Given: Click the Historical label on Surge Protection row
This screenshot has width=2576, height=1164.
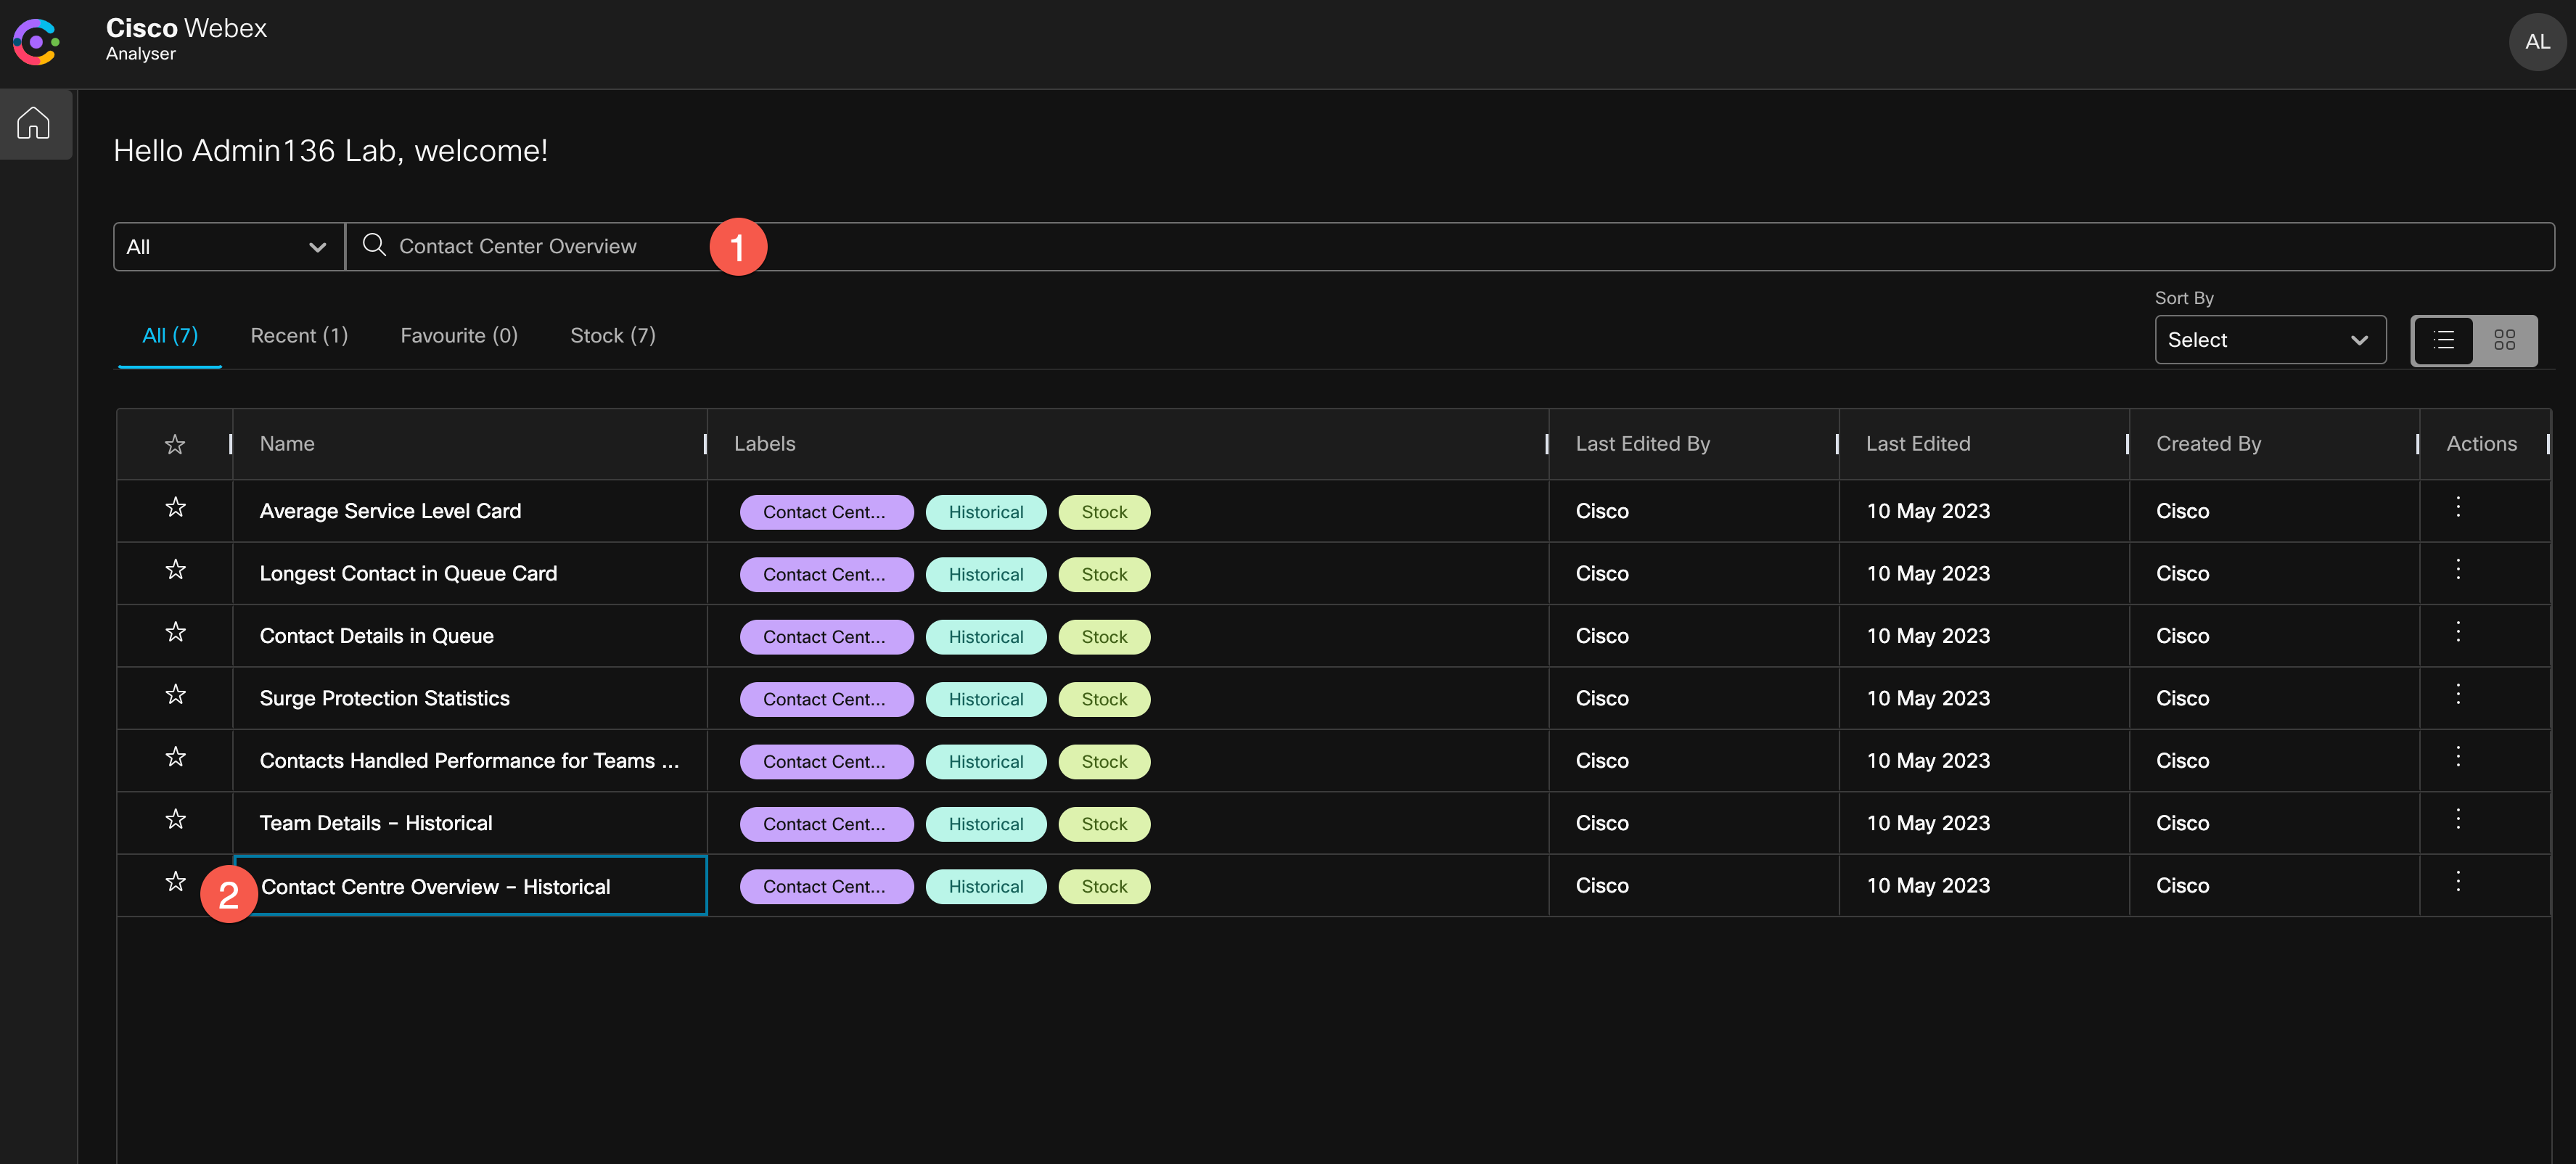Looking at the screenshot, I should [985, 699].
